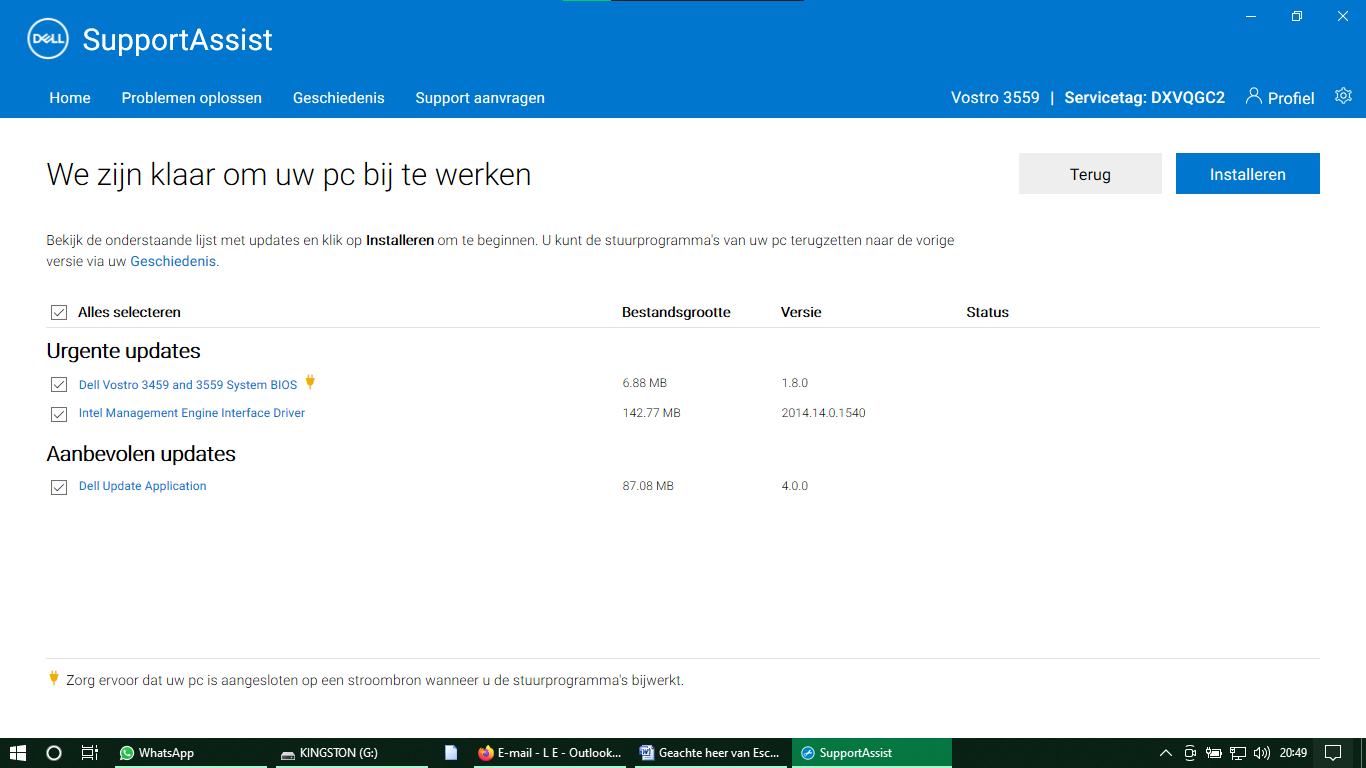Open Intel Management Engine Interface Driver link
Screen dimensions: 1366x768
[x=192, y=413]
